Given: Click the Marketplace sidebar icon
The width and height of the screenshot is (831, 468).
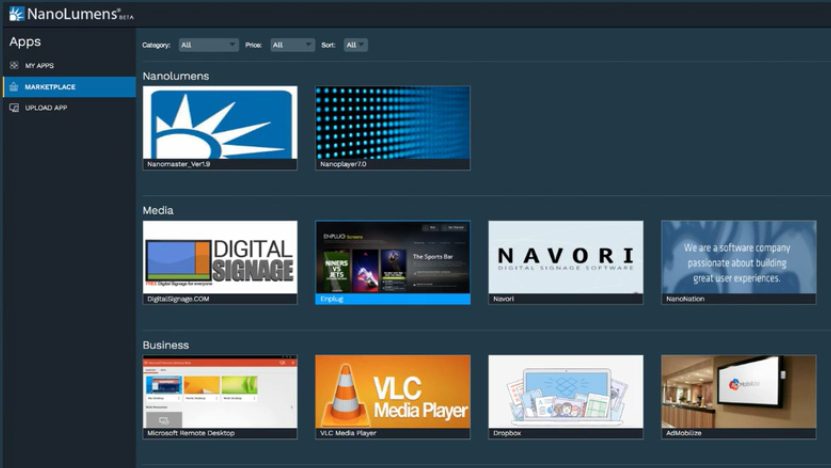Looking at the screenshot, I should tap(14, 87).
